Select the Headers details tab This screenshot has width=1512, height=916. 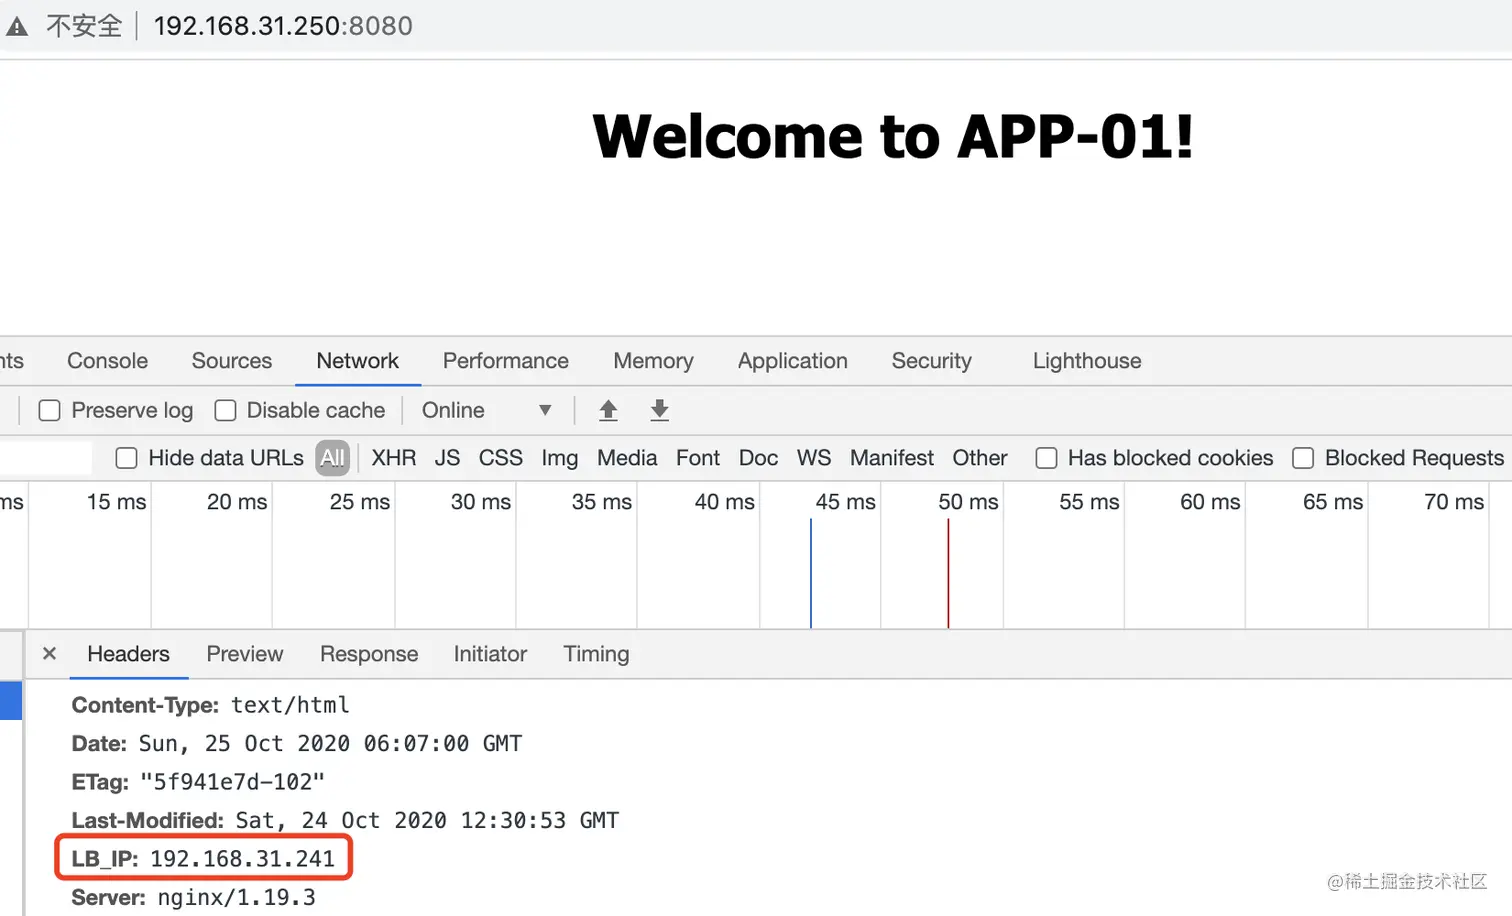128,654
